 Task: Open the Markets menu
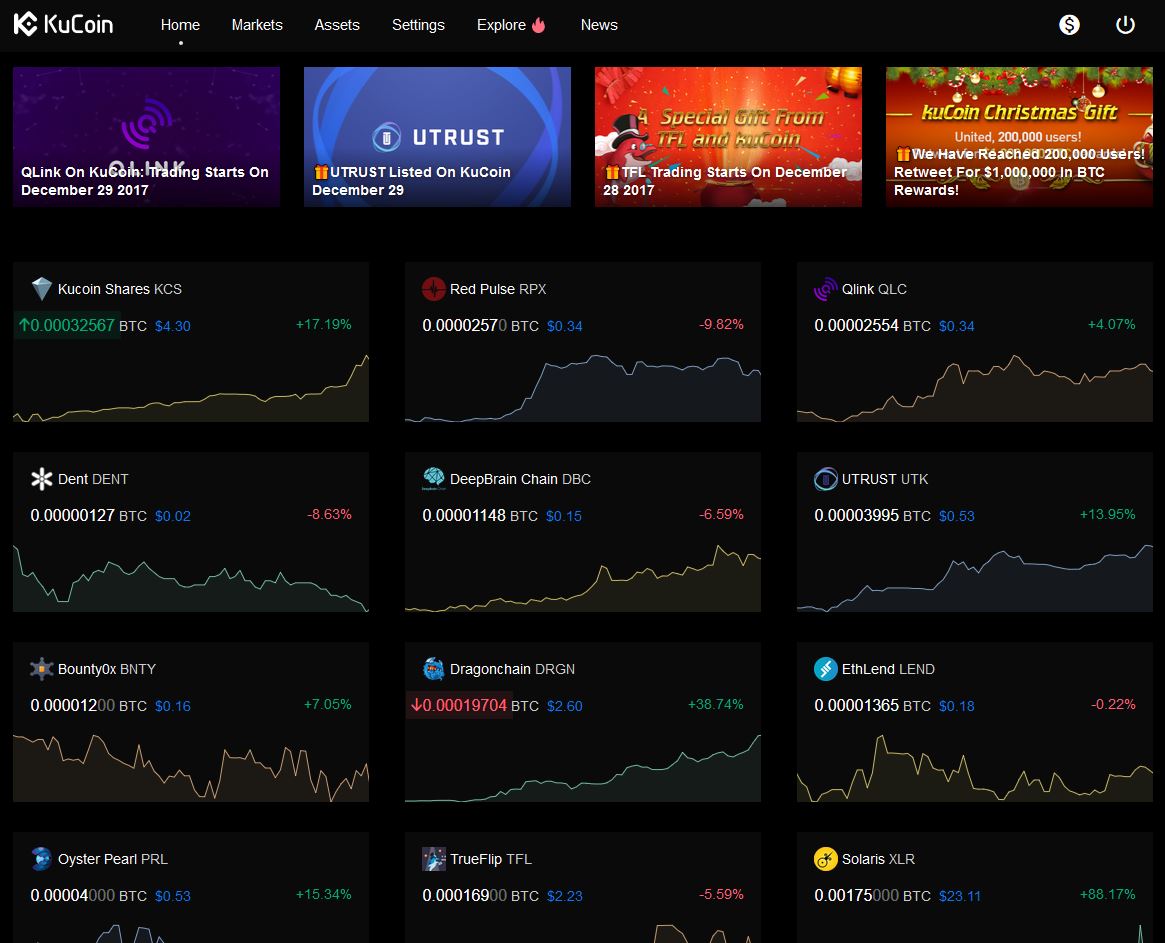[257, 25]
